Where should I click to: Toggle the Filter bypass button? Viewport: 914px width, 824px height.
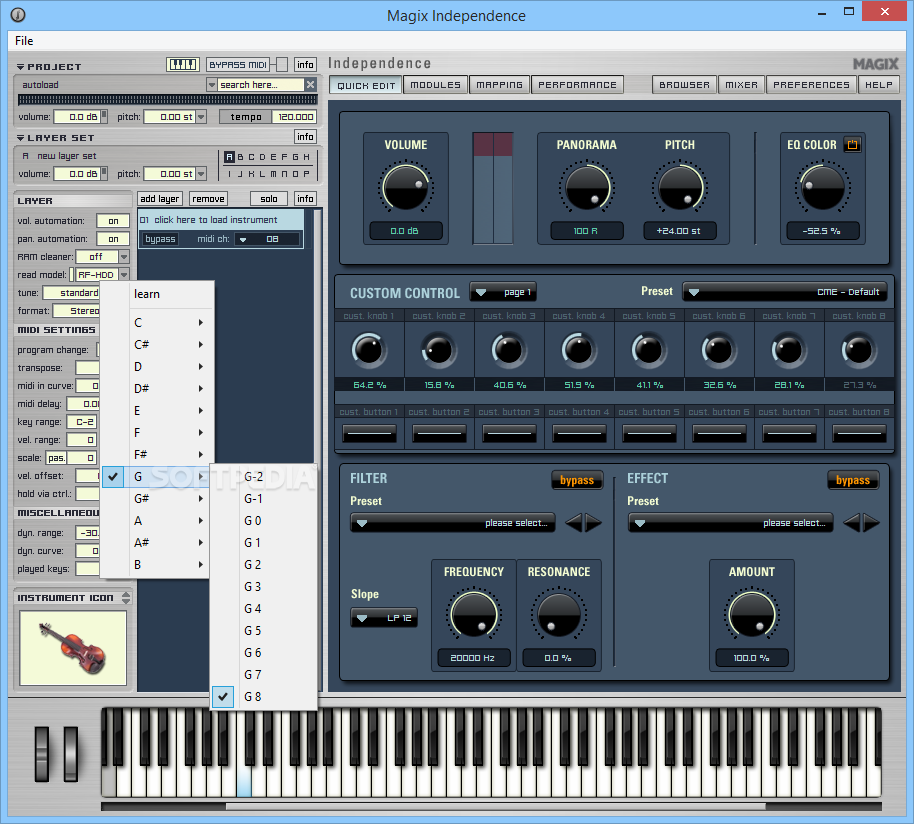click(x=576, y=480)
